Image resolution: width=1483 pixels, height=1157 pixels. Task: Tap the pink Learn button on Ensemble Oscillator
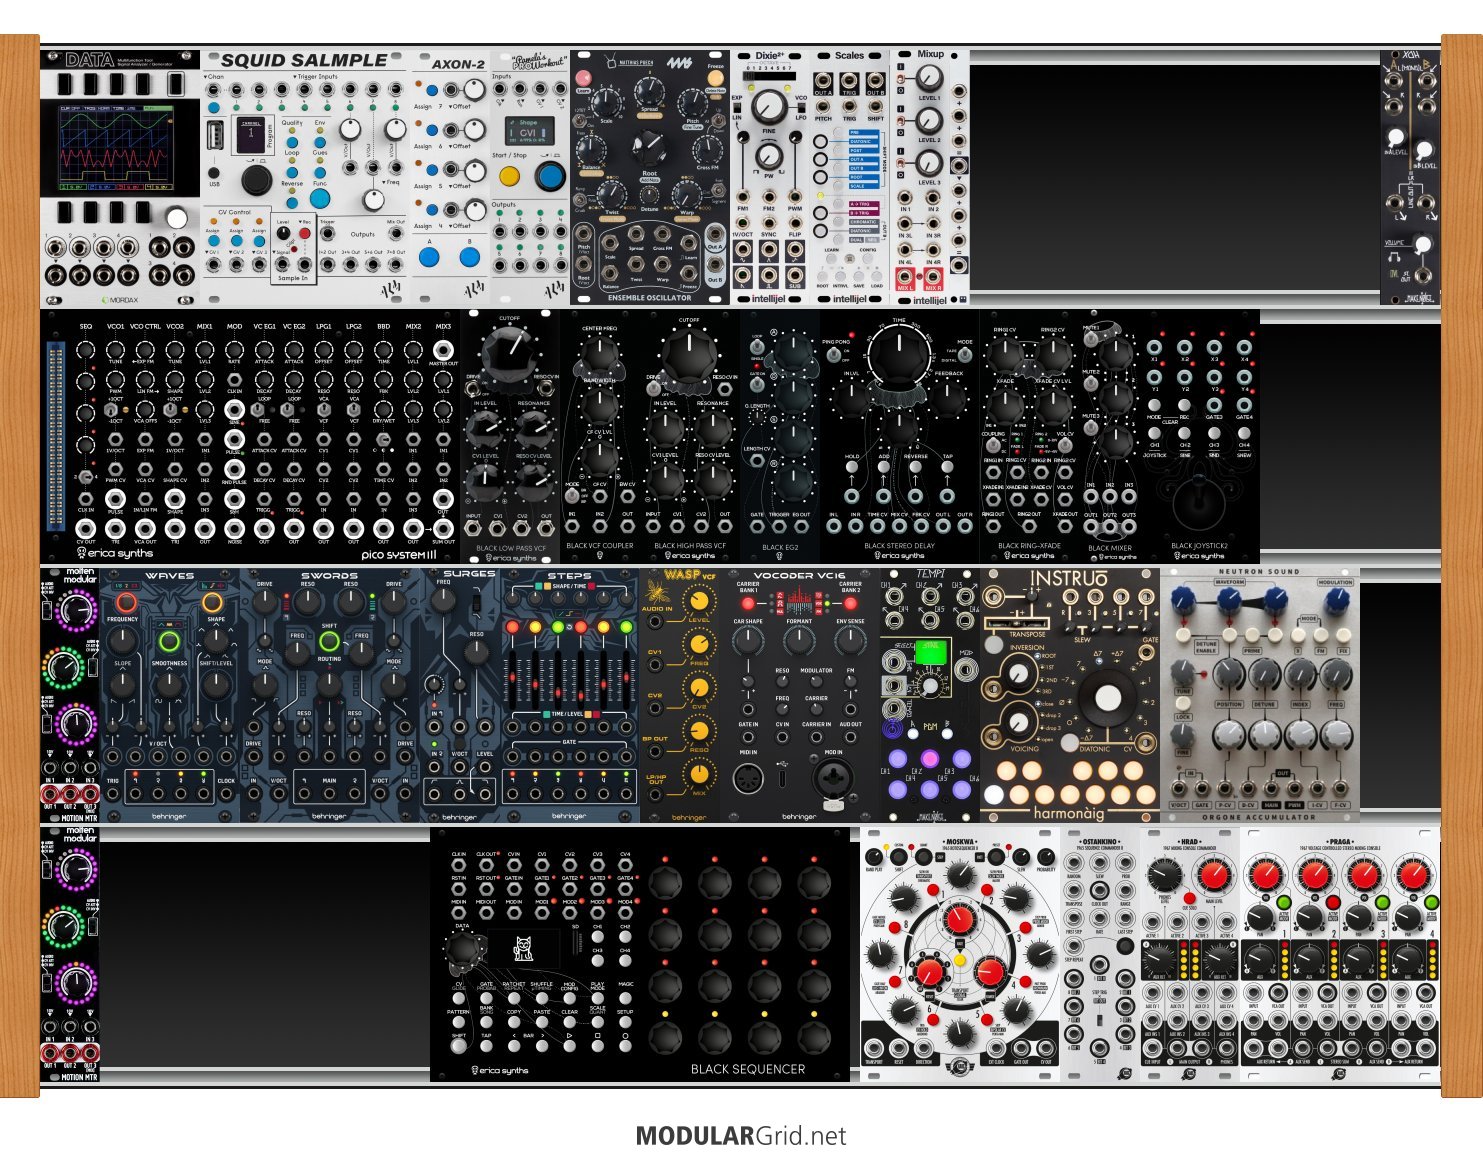click(x=584, y=77)
